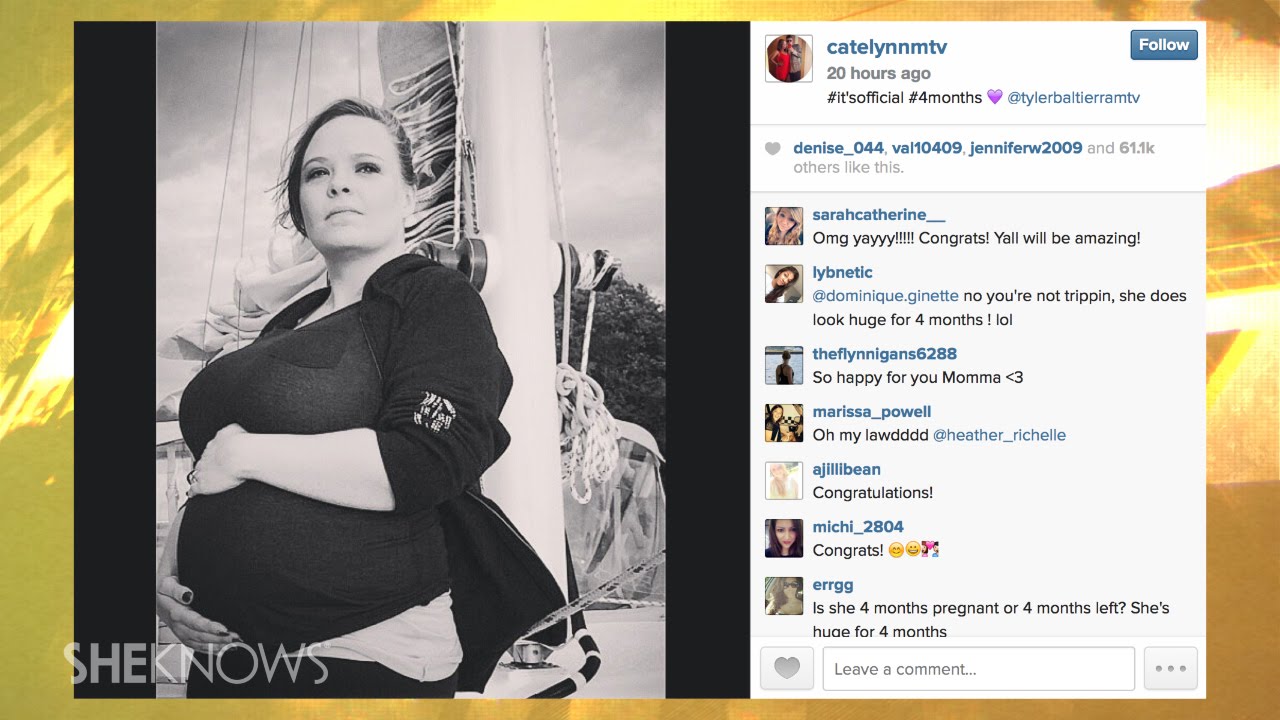The height and width of the screenshot is (720, 1280).
Task: Open errgg commenter avatar
Action: coord(784,596)
